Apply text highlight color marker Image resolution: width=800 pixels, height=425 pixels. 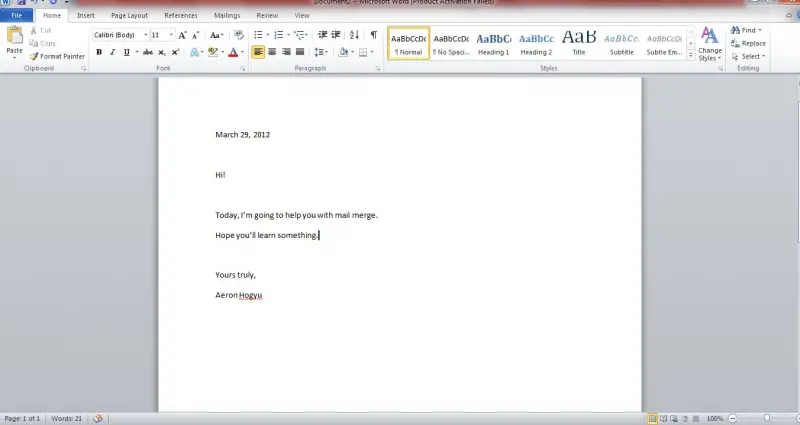tap(213, 52)
